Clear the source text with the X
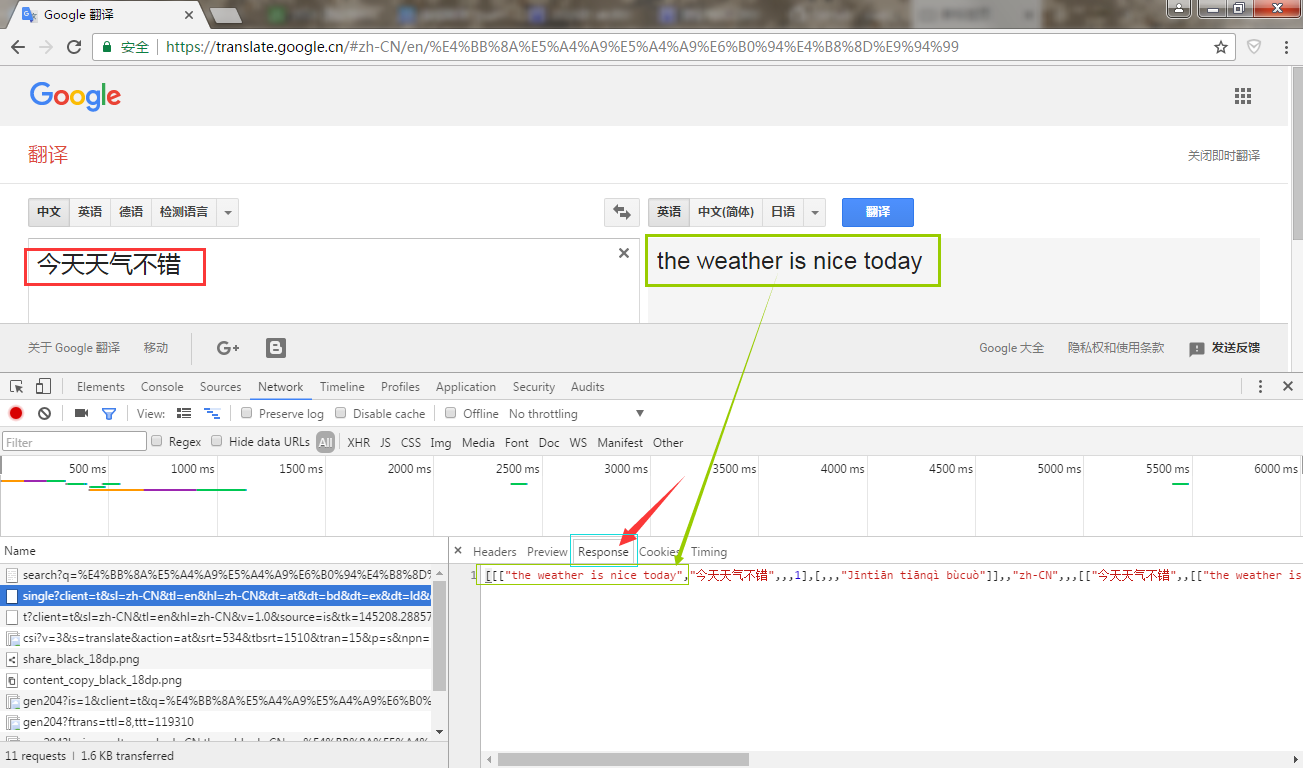Viewport: 1303px width, 768px height. pyautogui.click(x=624, y=253)
